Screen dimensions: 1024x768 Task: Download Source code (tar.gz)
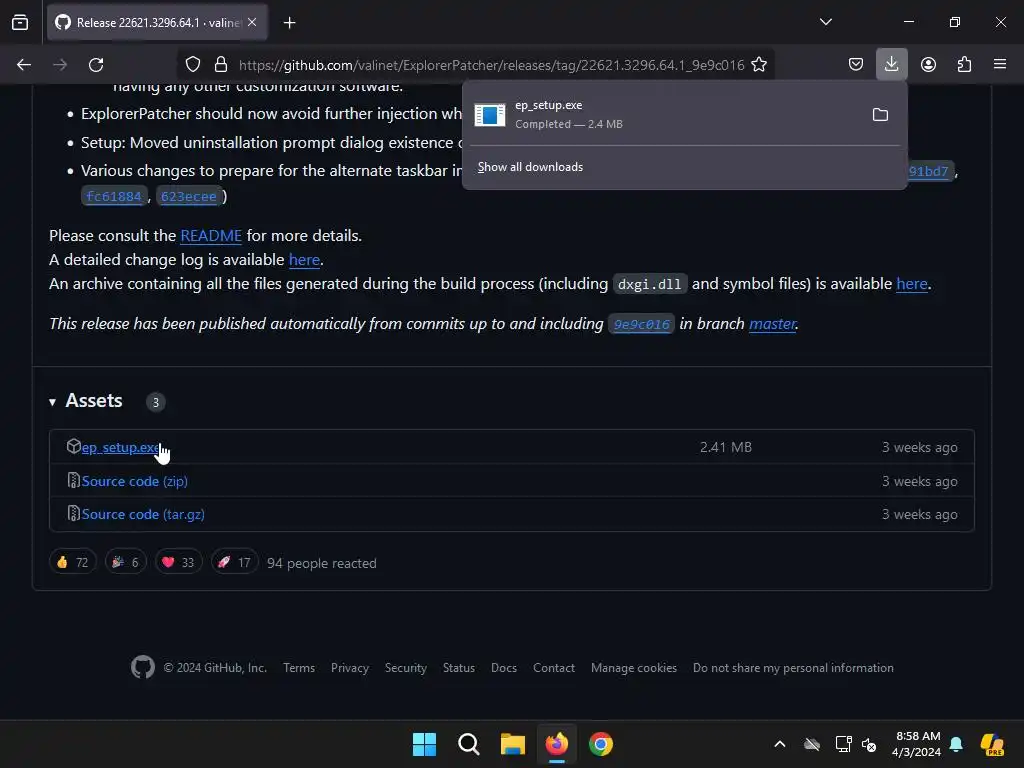point(143,515)
